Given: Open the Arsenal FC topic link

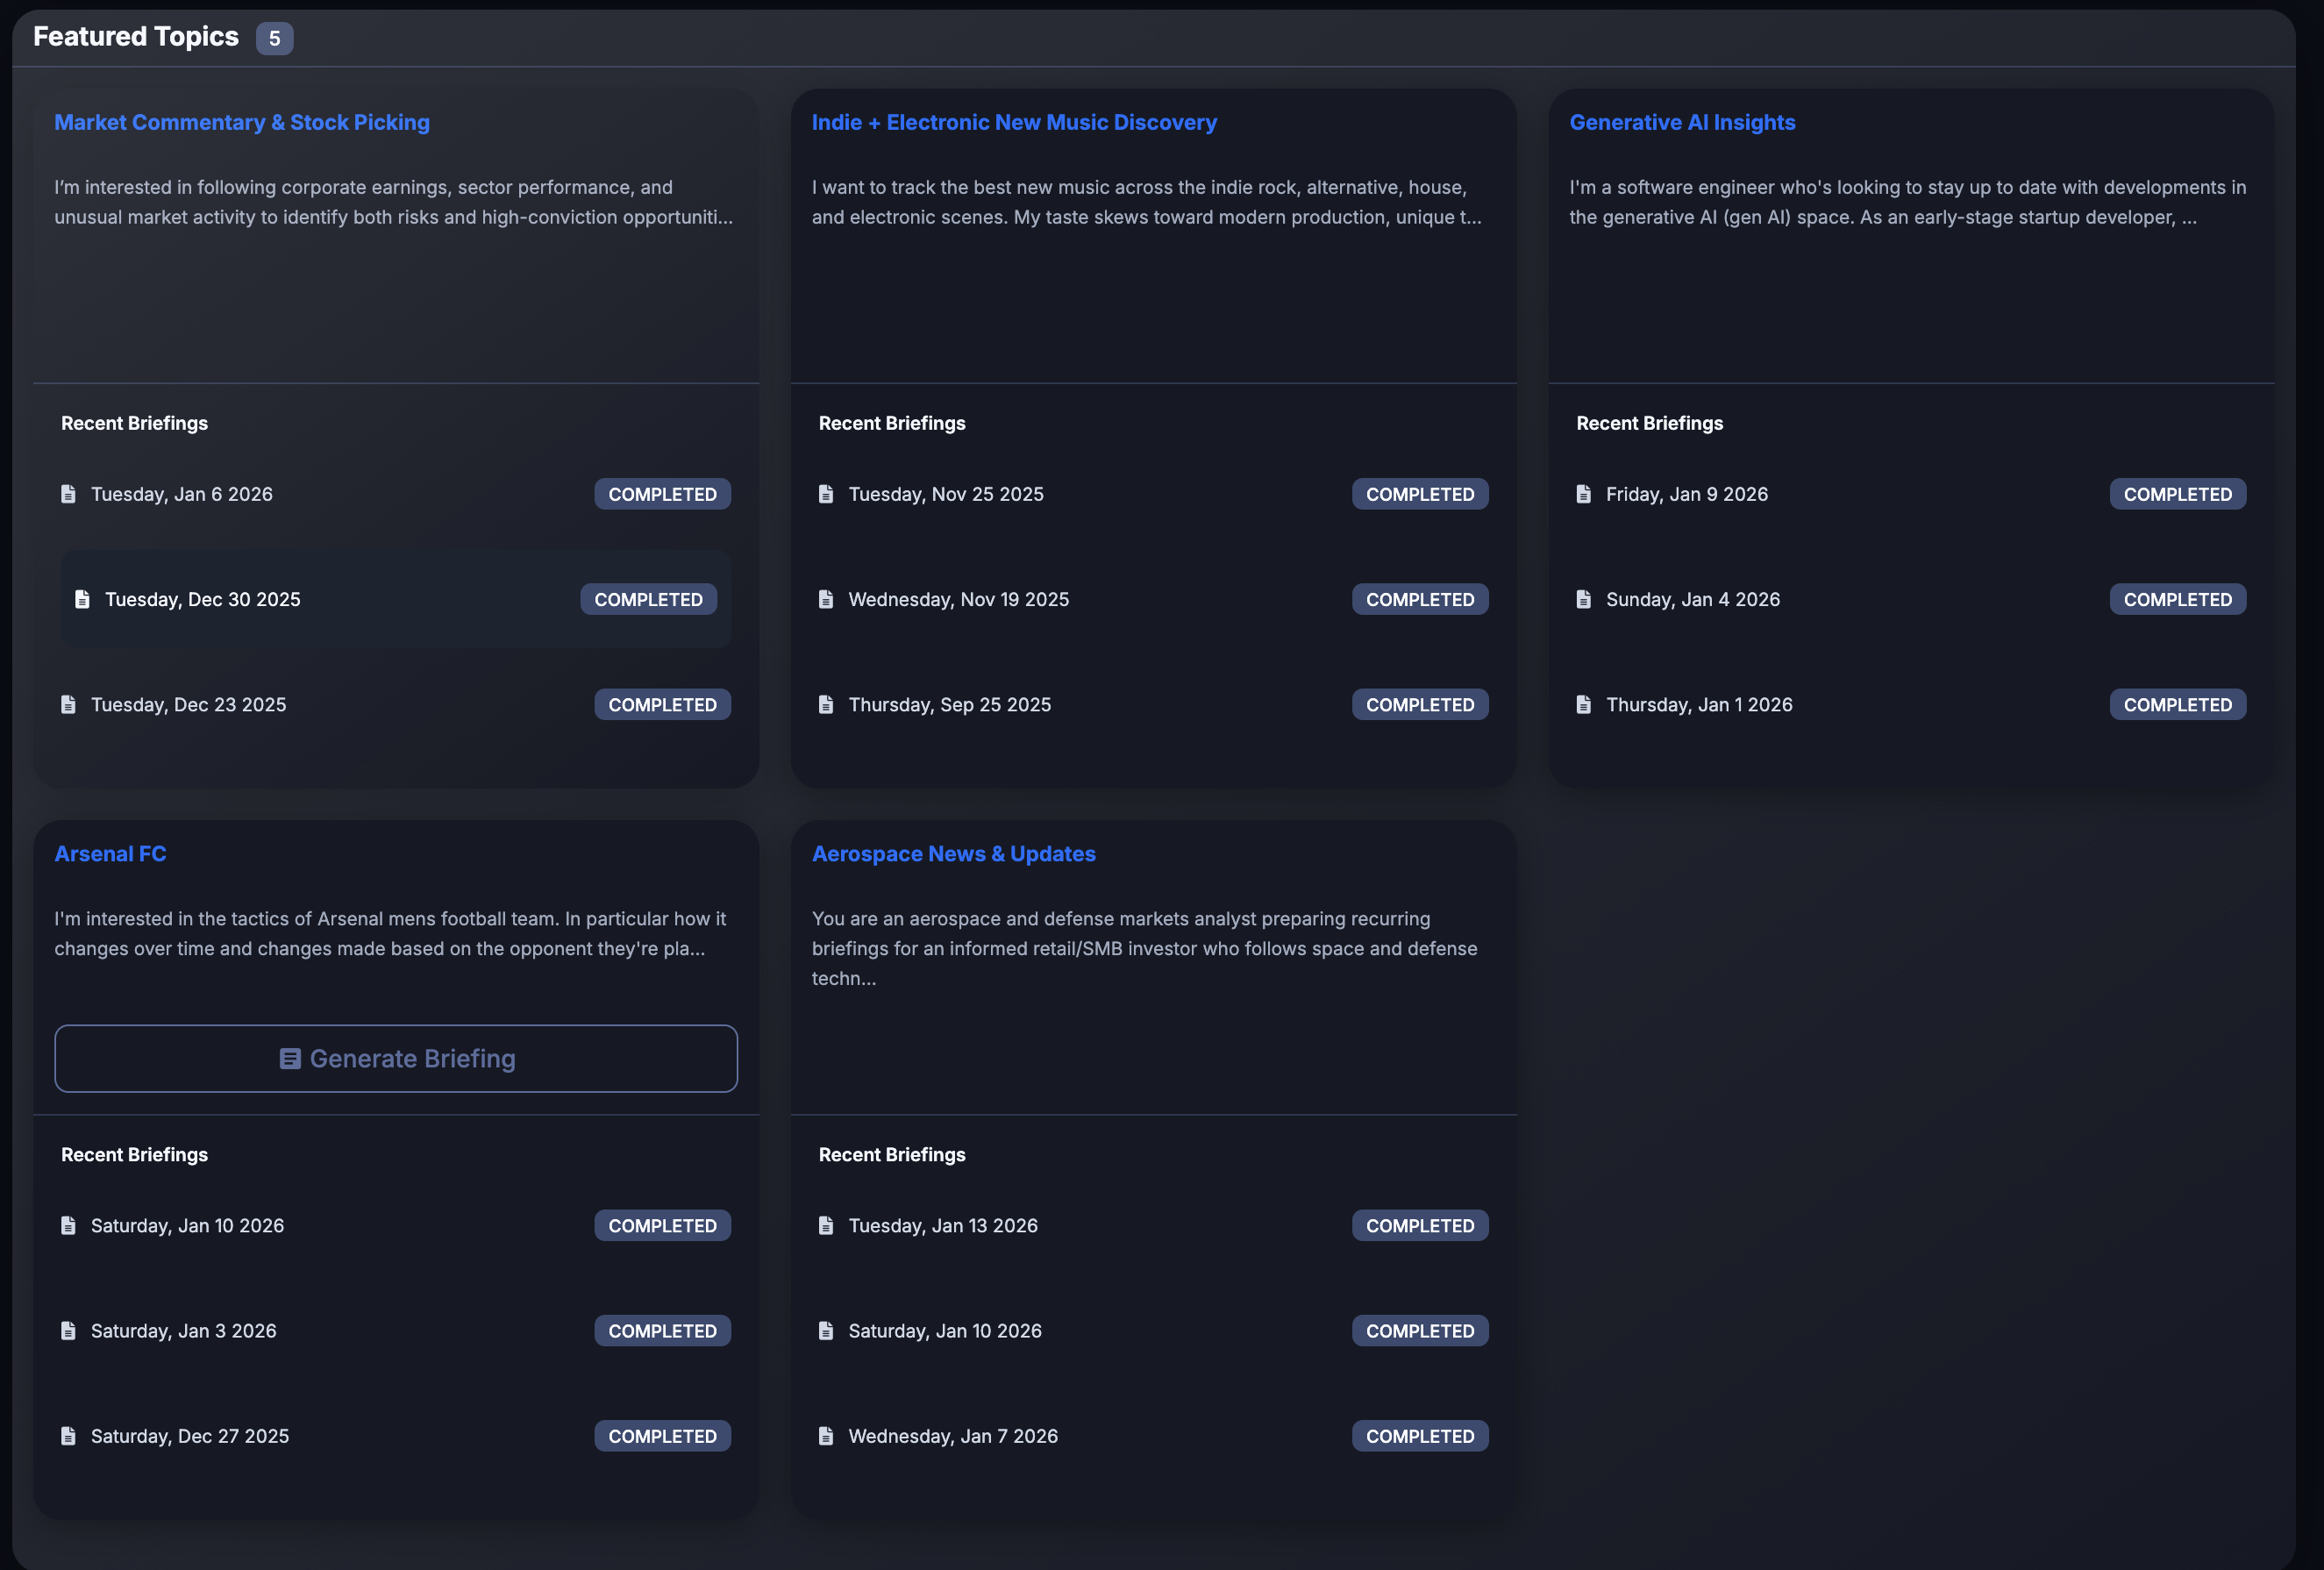Looking at the screenshot, I should (110, 854).
